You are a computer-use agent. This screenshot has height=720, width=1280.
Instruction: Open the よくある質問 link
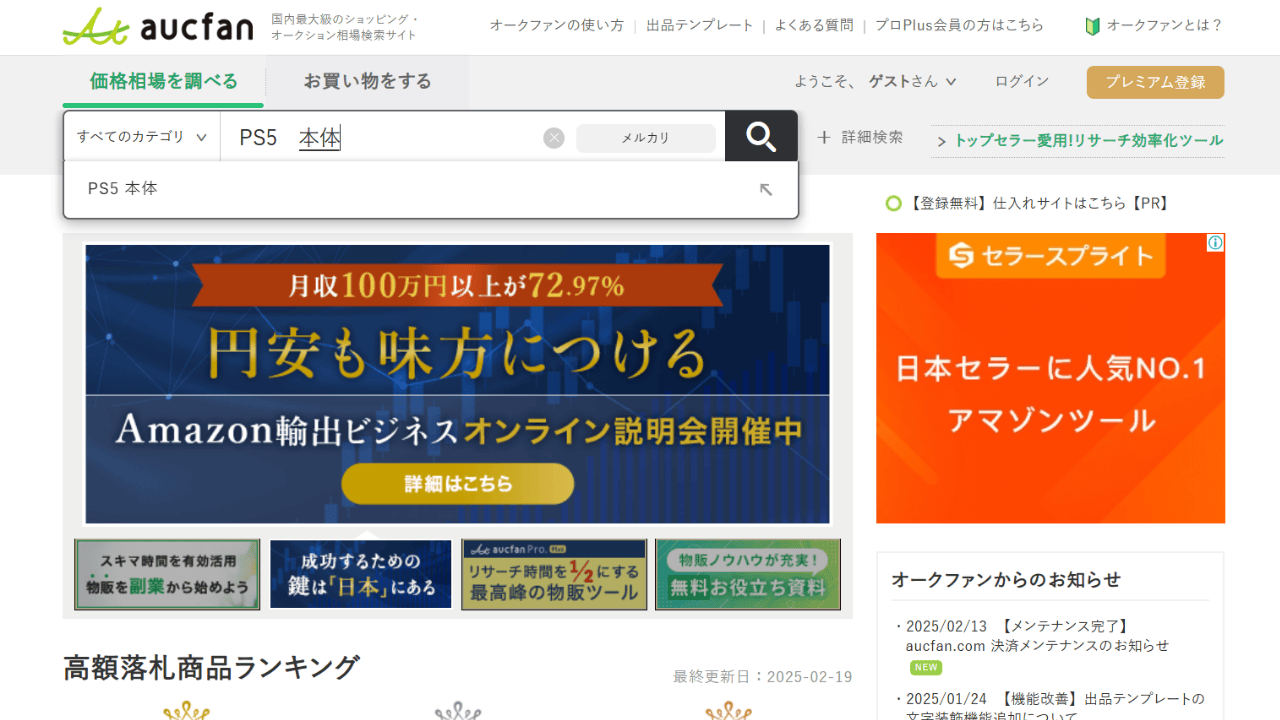pyautogui.click(x=813, y=26)
